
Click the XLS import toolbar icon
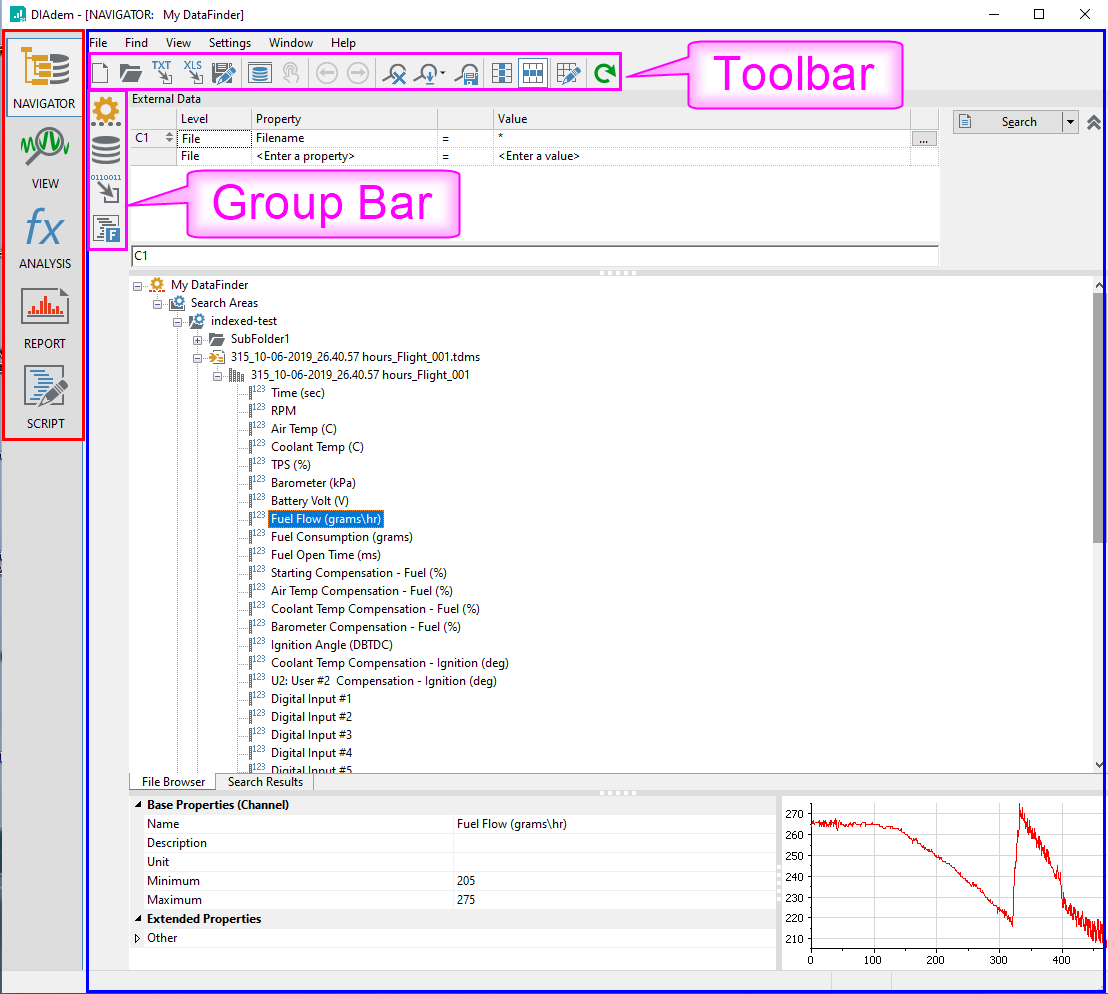click(x=193, y=73)
